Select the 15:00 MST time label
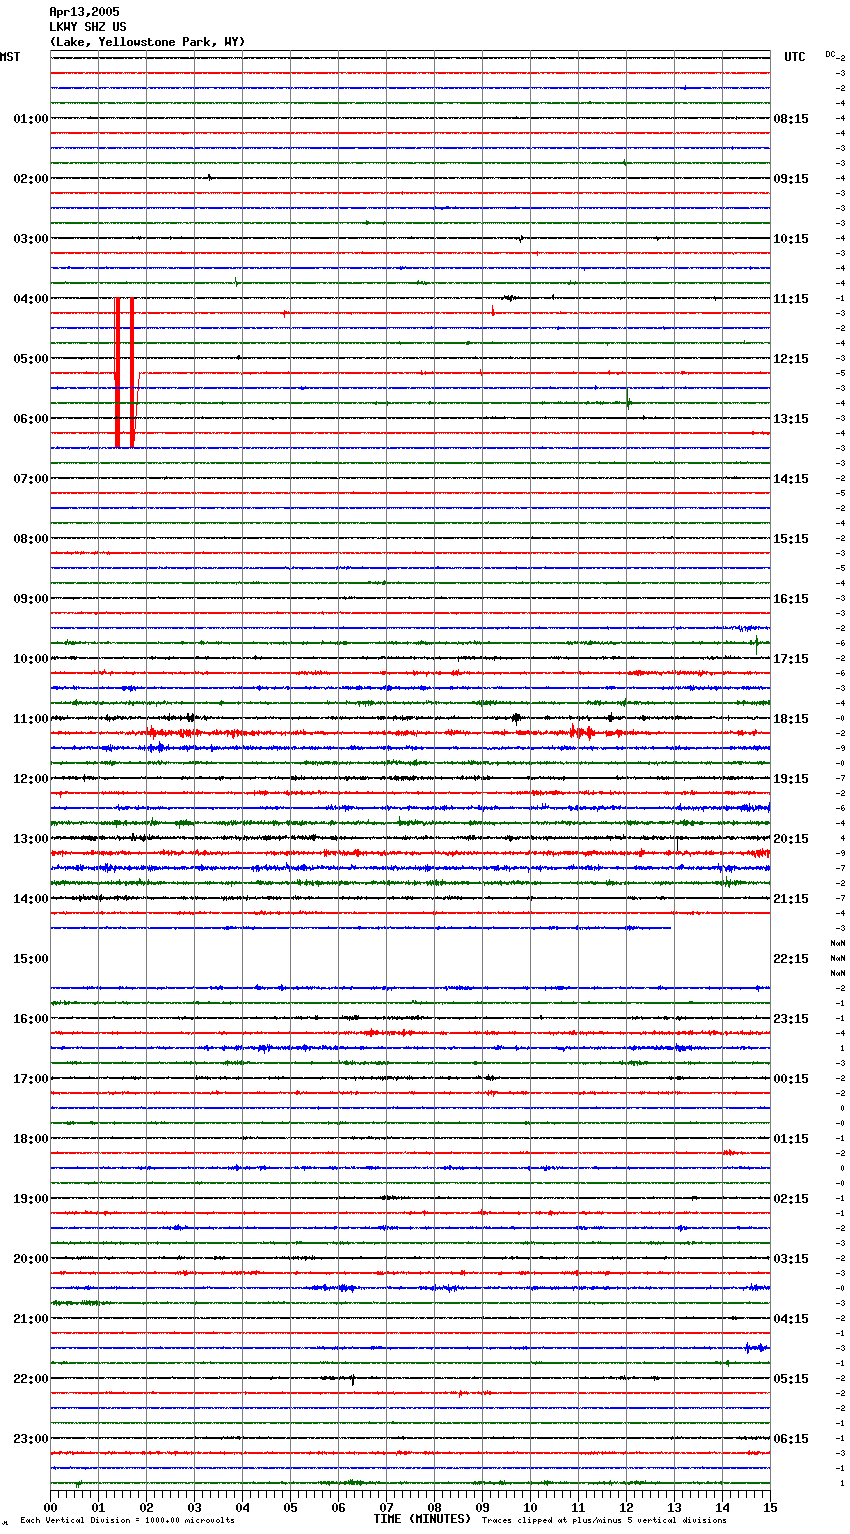The image size is (850, 1534). point(31,959)
